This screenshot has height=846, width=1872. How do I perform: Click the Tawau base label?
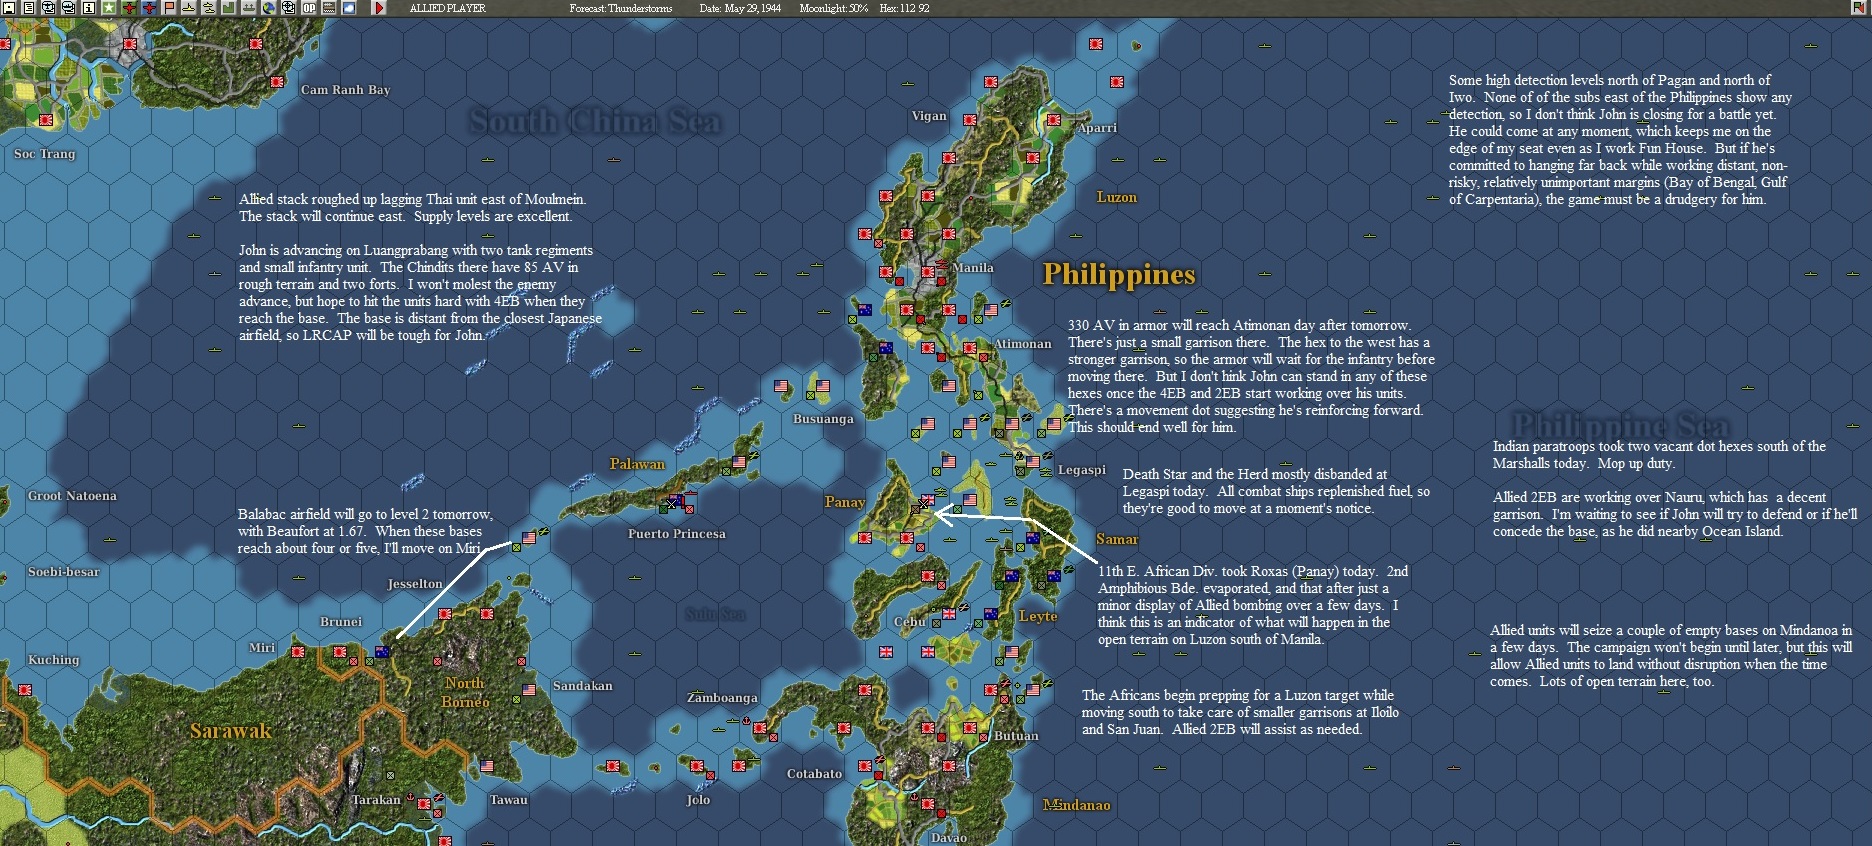pos(509,800)
